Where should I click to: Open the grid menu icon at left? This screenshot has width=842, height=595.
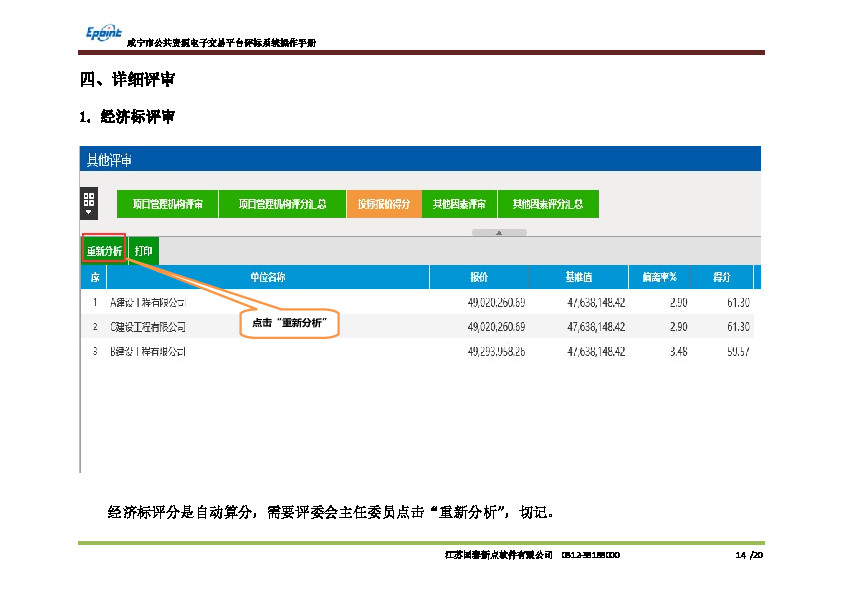pyautogui.click(x=89, y=199)
